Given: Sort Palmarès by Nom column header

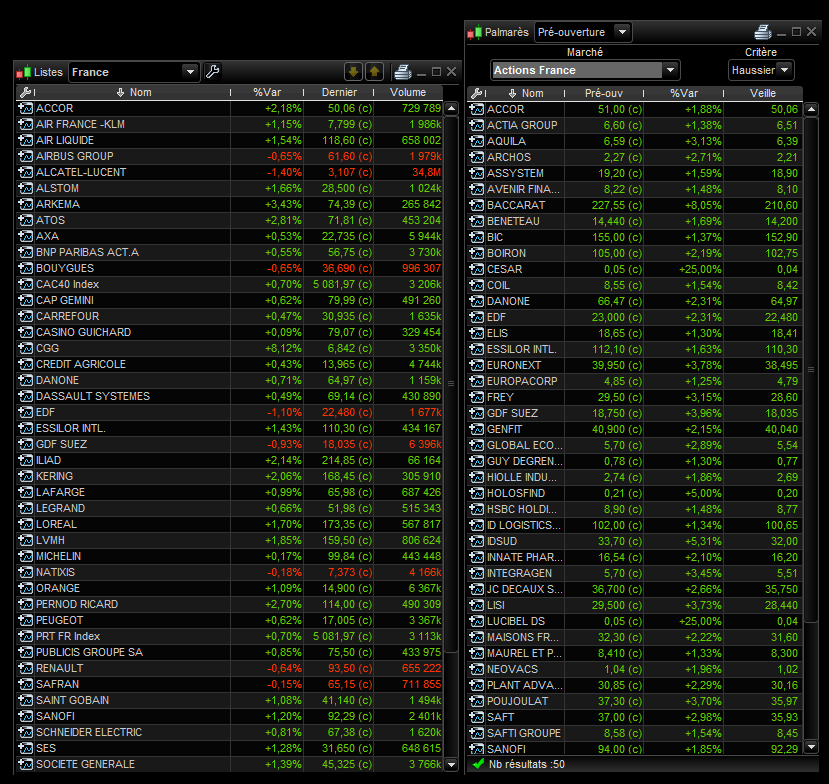Looking at the screenshot, I should point(526,94).
